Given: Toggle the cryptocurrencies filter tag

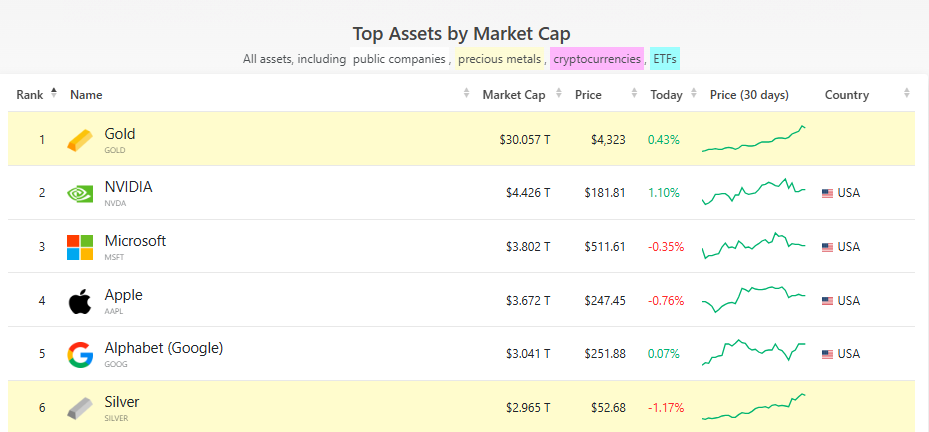Looking at the screenshot, I should pos(597,59).
